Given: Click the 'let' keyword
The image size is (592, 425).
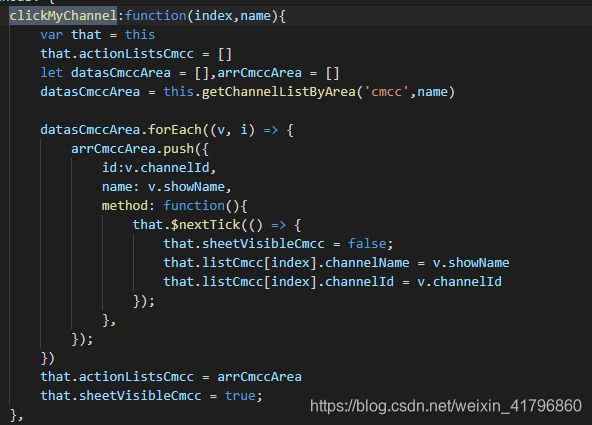Looking at the screenshot, I should [x=51, y=72].
